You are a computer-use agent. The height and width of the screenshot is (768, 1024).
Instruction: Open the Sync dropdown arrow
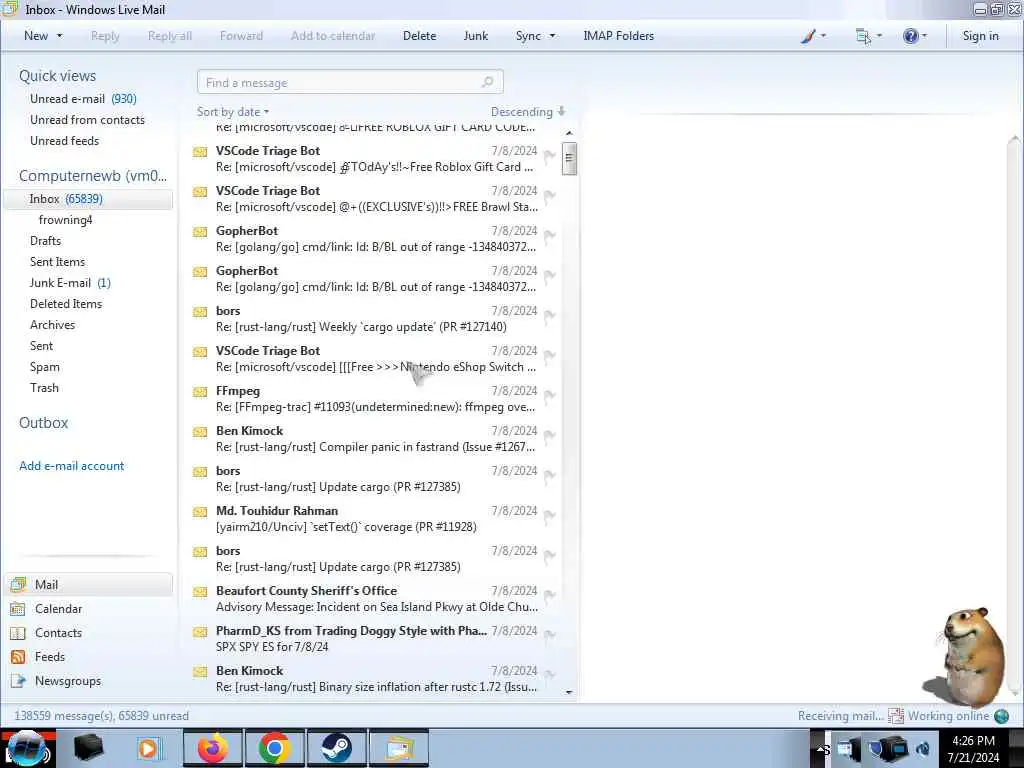552,36
